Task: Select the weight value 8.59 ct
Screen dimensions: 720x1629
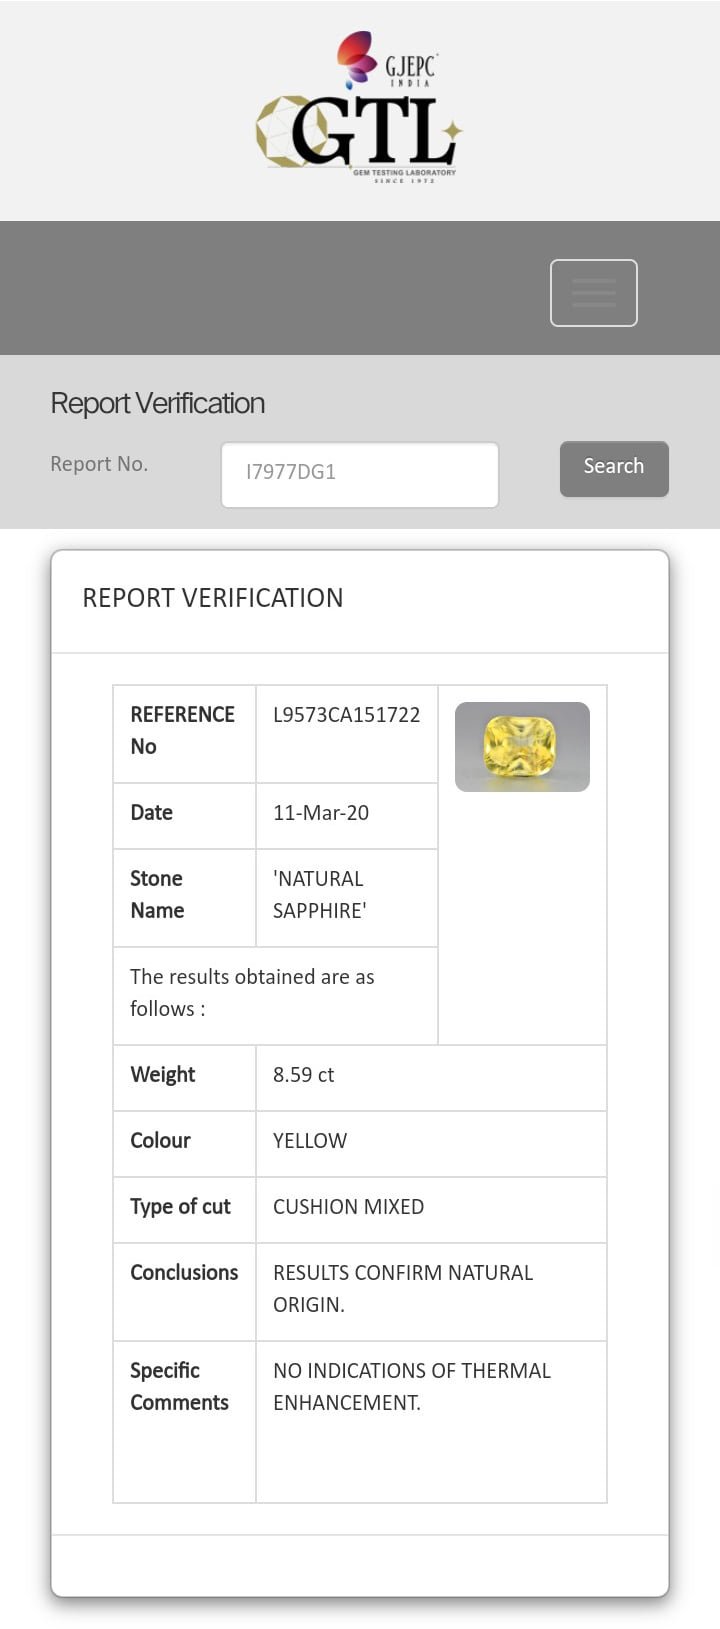Action: pyautogui.click(x=303, y=1075)
